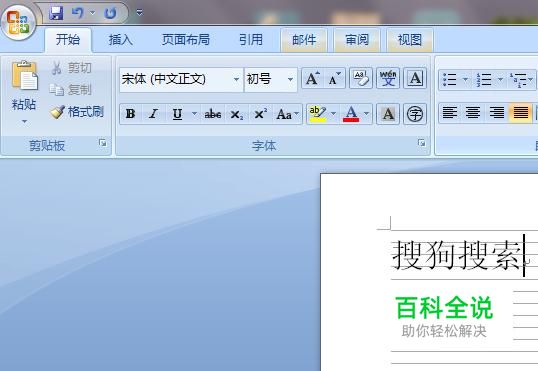Open underline style dropdown arrow

(x=194, y=114)
